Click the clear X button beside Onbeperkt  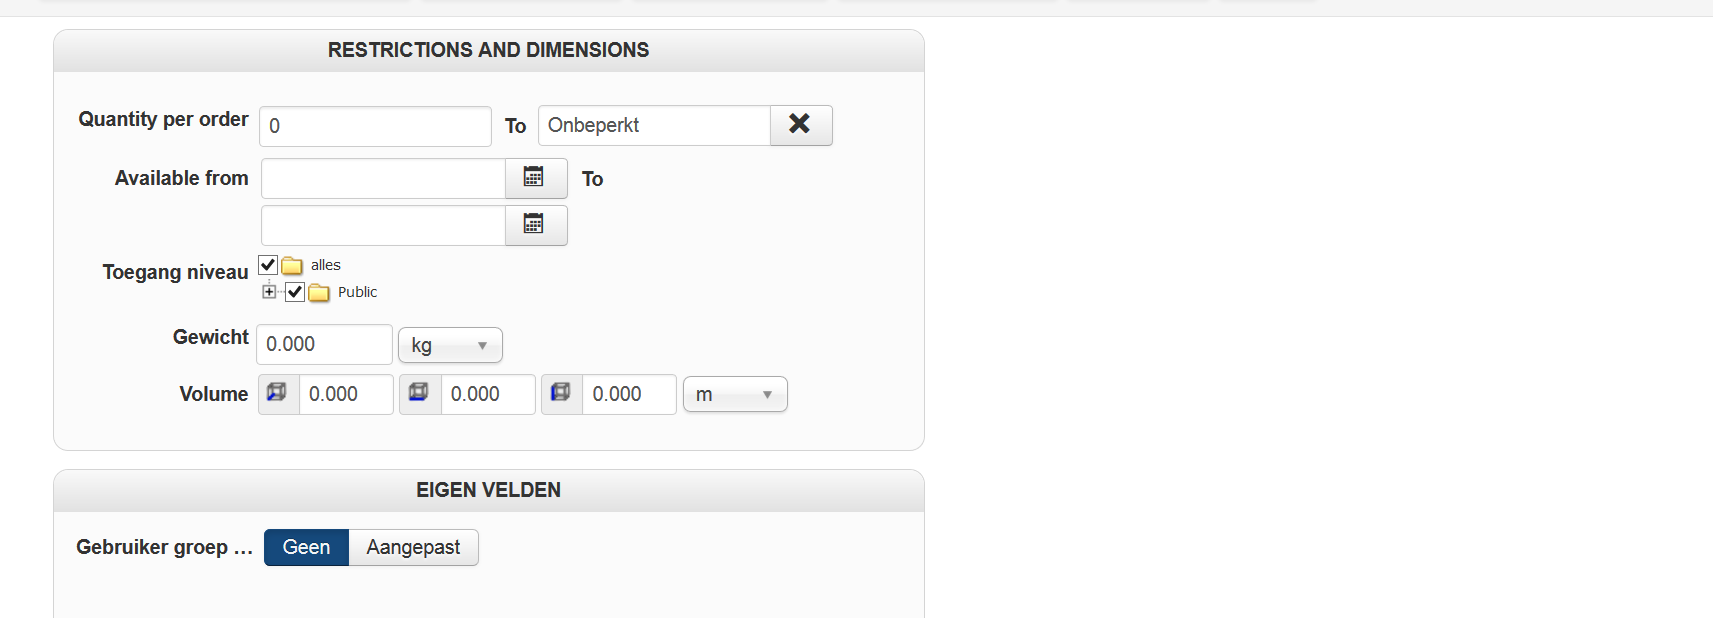click(x=800, y=125)
